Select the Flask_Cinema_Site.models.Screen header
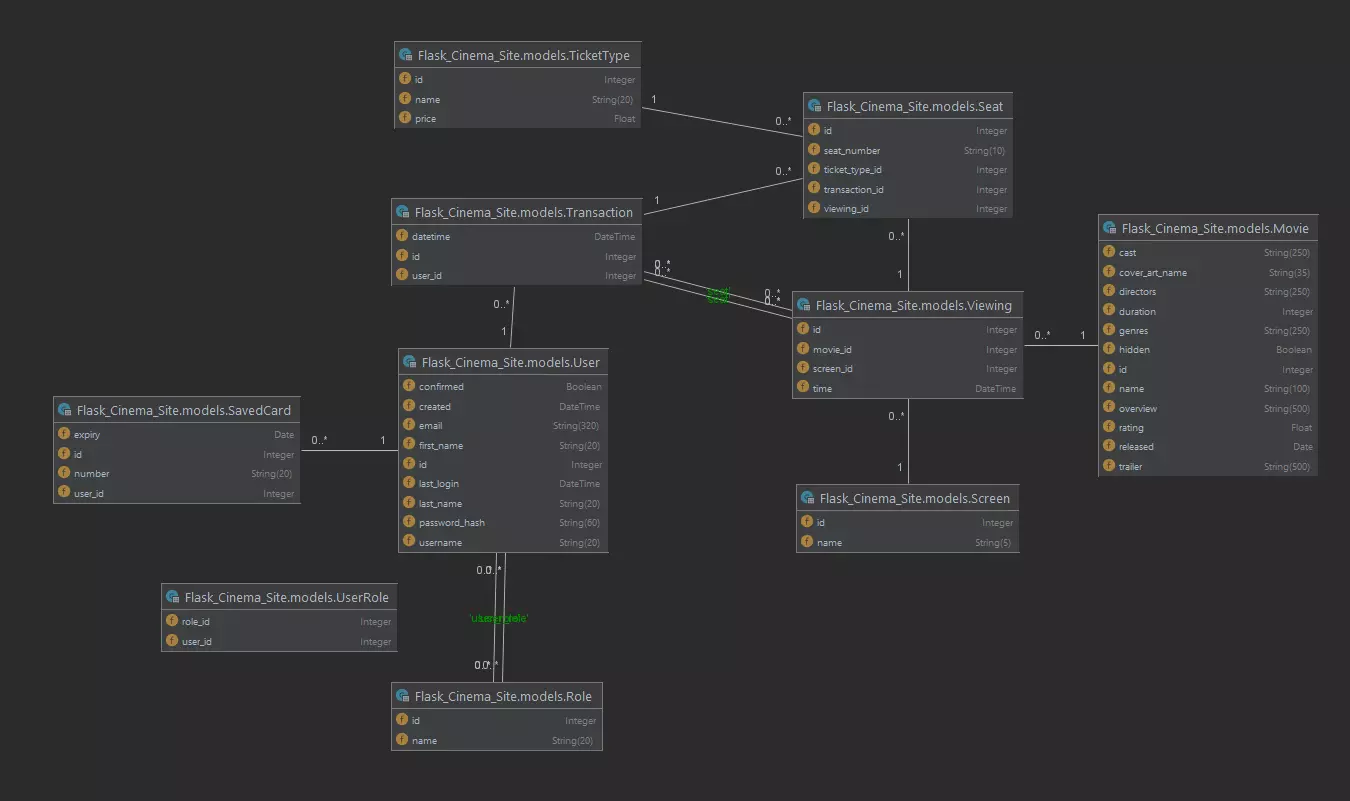The image size is (1350, 801). (x=907, y=498)
